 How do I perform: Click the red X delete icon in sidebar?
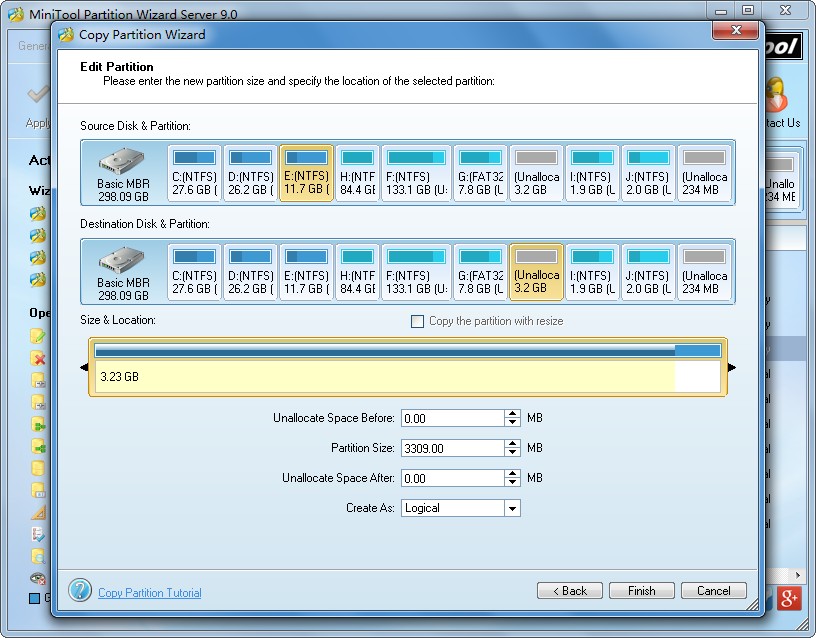tap(38, 358)
